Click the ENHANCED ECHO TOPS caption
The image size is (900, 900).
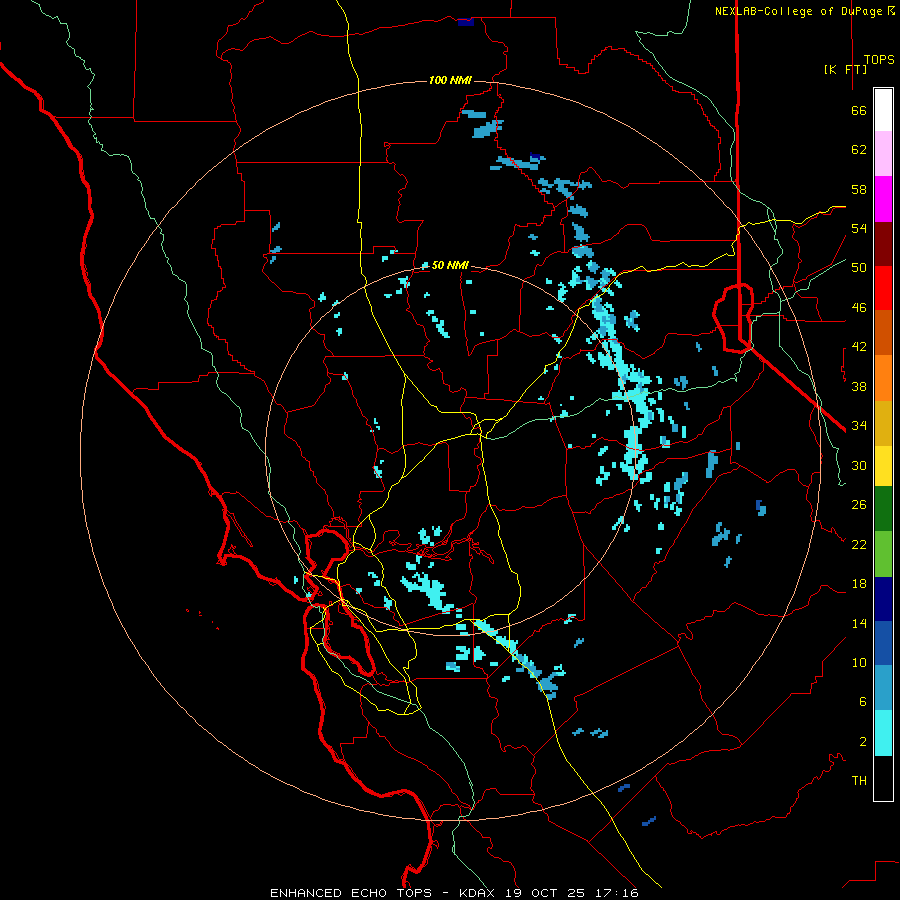click(351, 893)
